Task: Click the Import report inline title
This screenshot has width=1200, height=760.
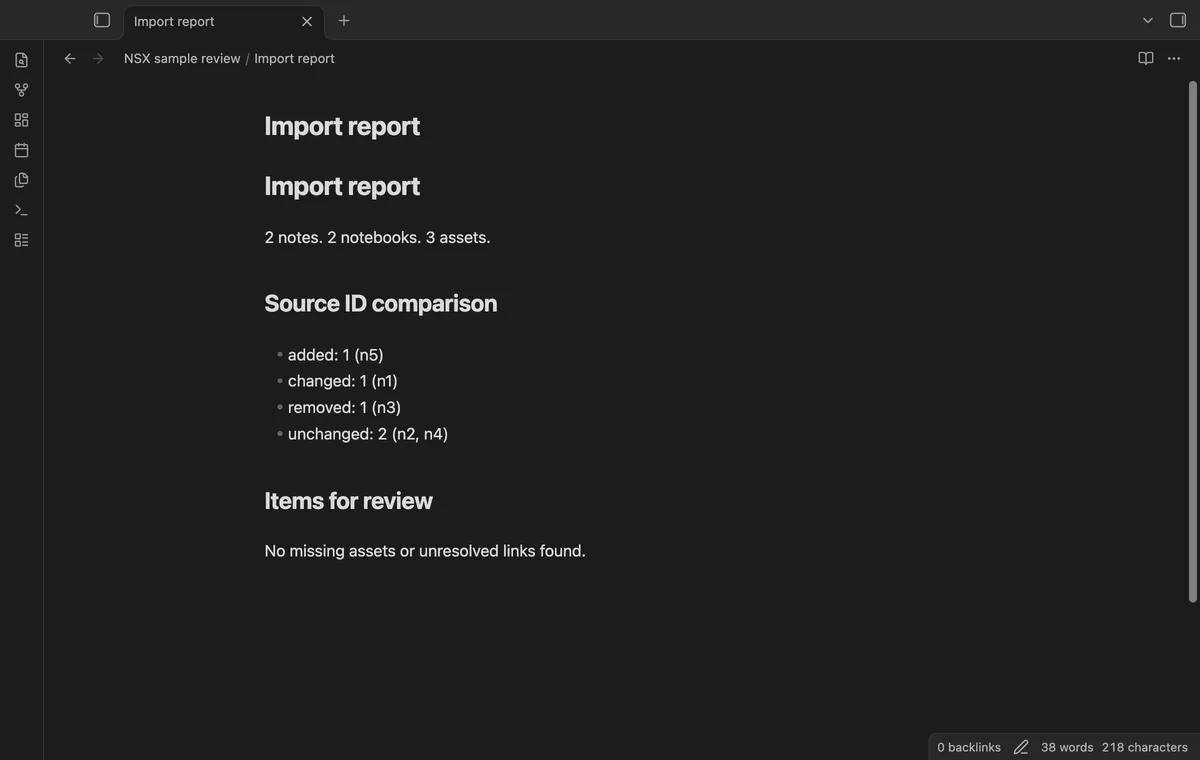Action: pos(342,126)
